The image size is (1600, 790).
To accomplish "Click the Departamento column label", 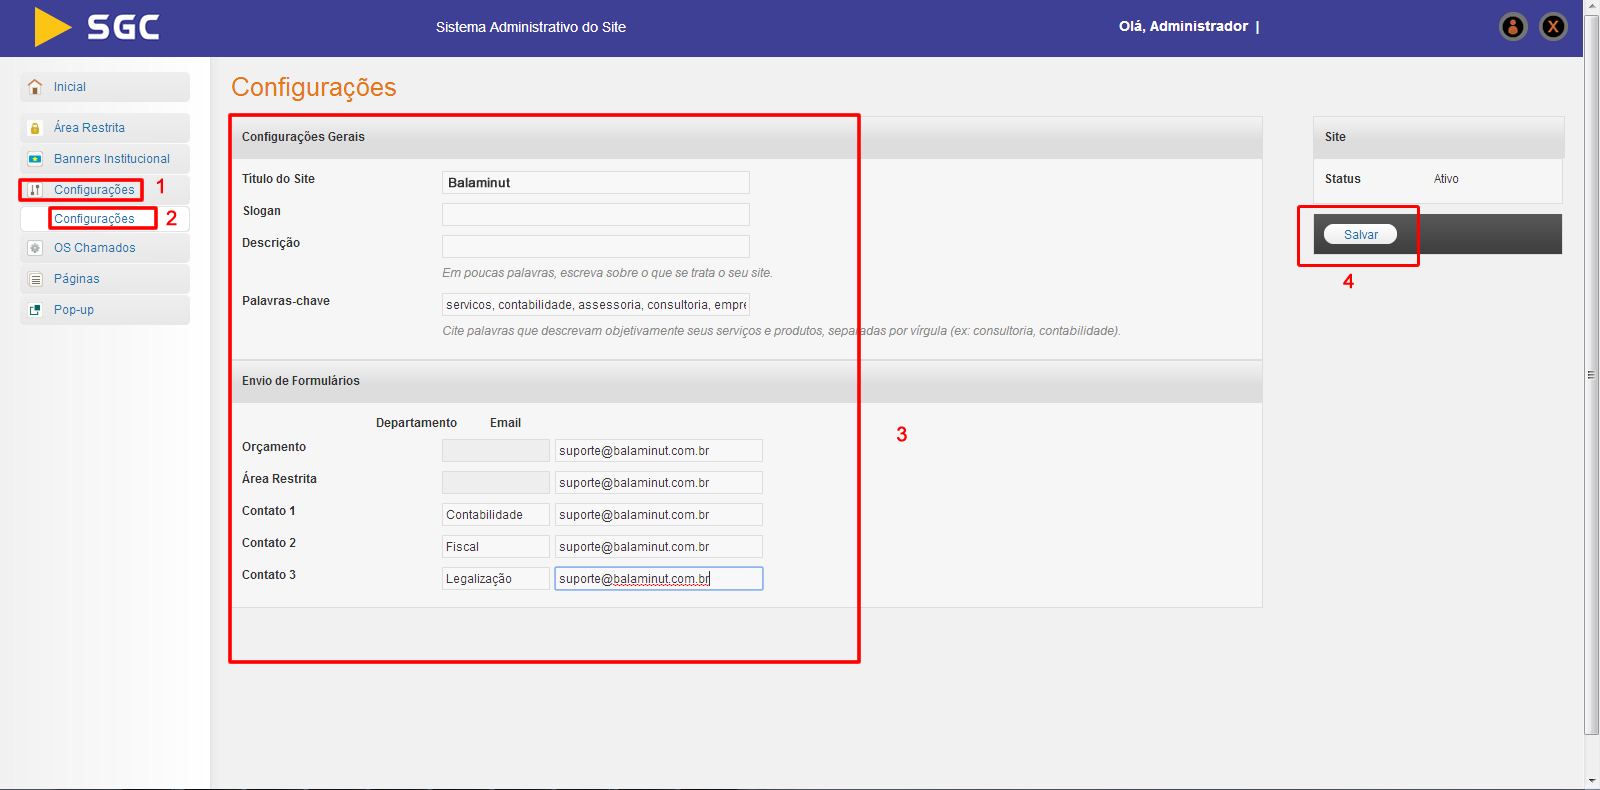I will click(x=416, y=423).
